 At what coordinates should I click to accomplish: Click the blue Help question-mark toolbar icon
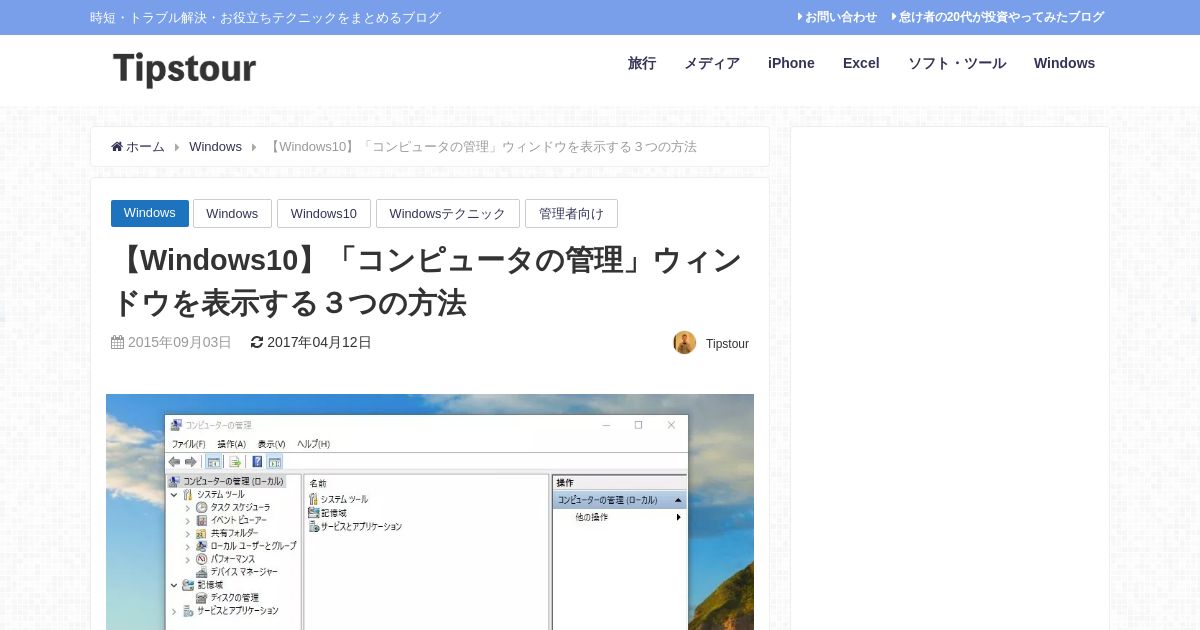click(x=257, y=462)
